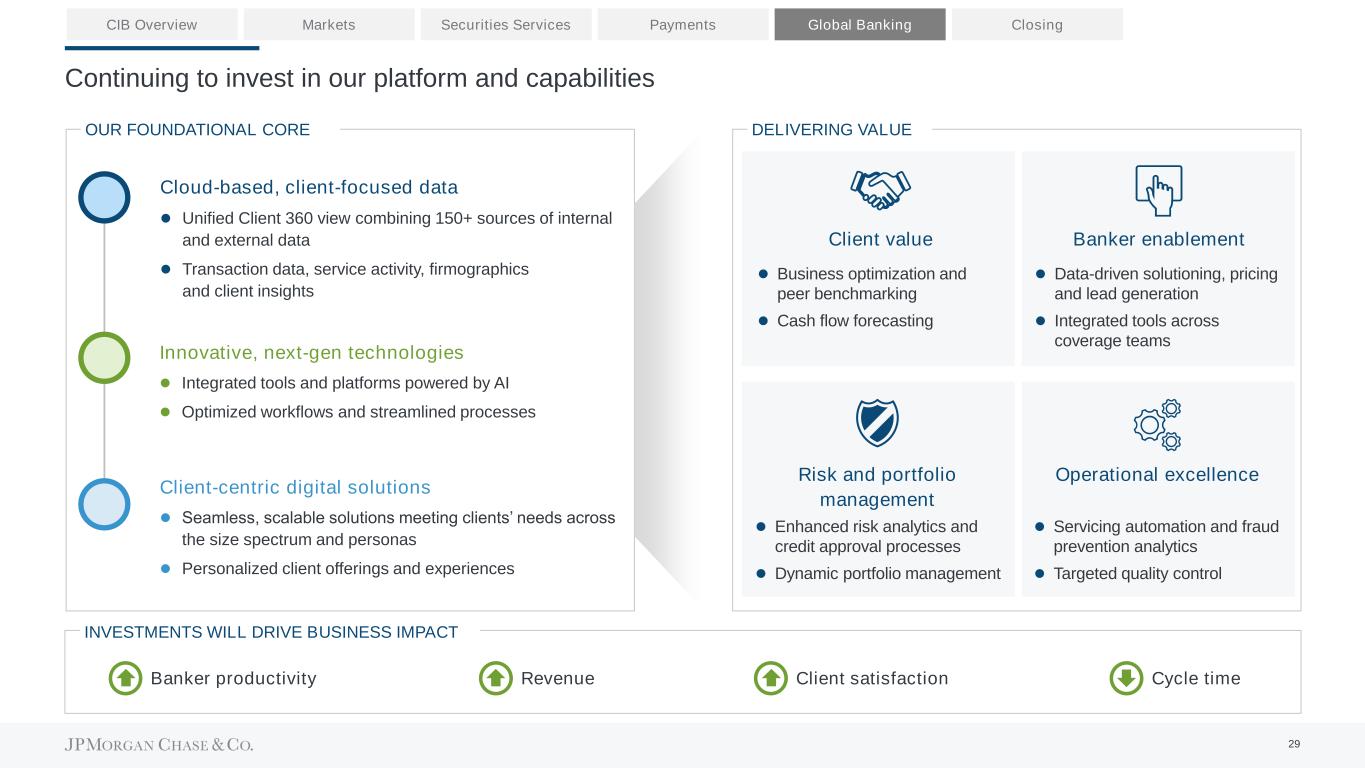This screenshot has height=768, width=1365.
Task: Click the gears icon for Operational excellence
Action: [1158, 424]
